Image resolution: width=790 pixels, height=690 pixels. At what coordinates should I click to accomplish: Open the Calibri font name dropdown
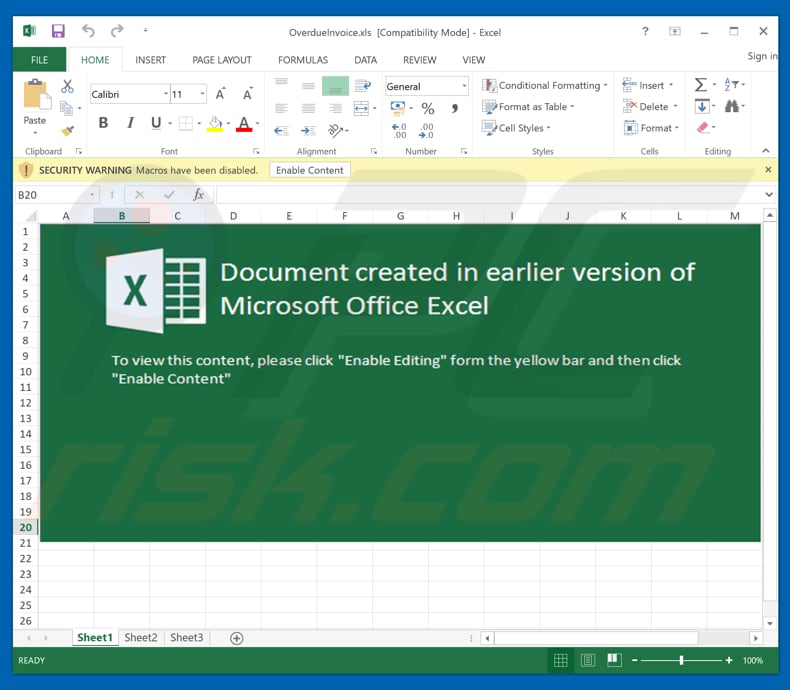click(165, 94)
